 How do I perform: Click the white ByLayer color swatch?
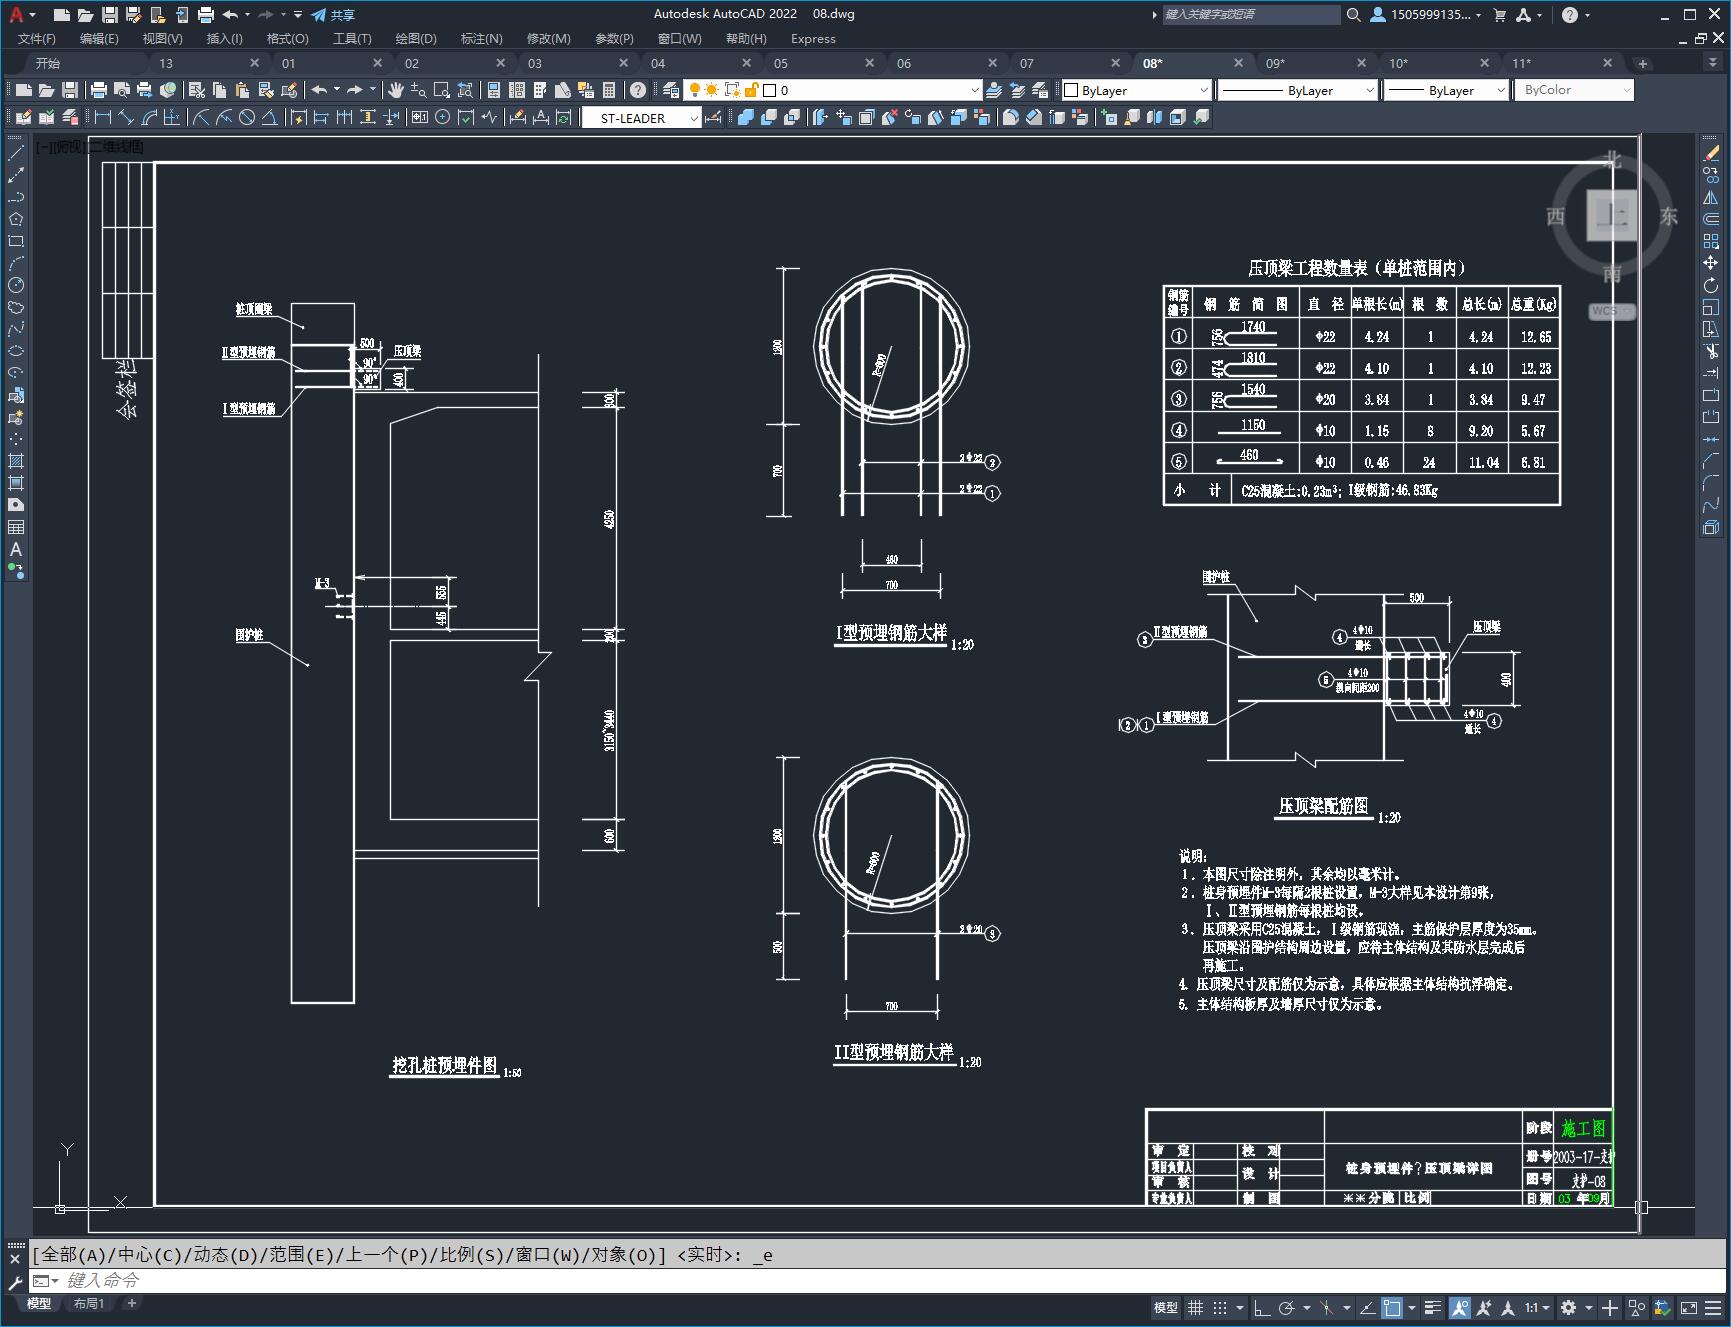1071,90
